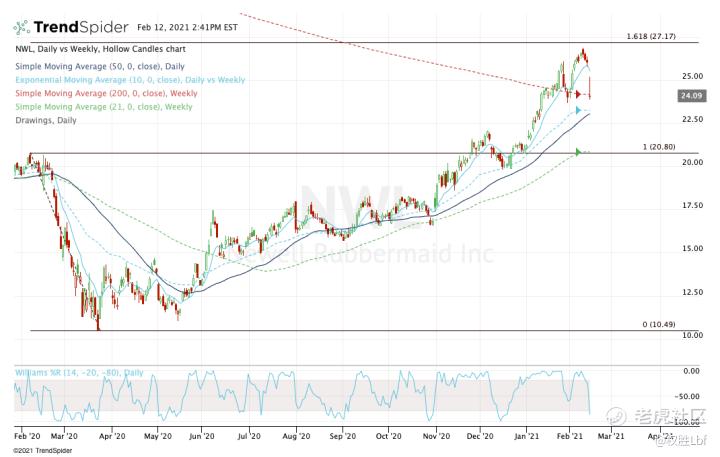Click the timestamp Feb 12, 2021 2:41PM EST
Screen dimensions: 720x457
tap(187, 27)
